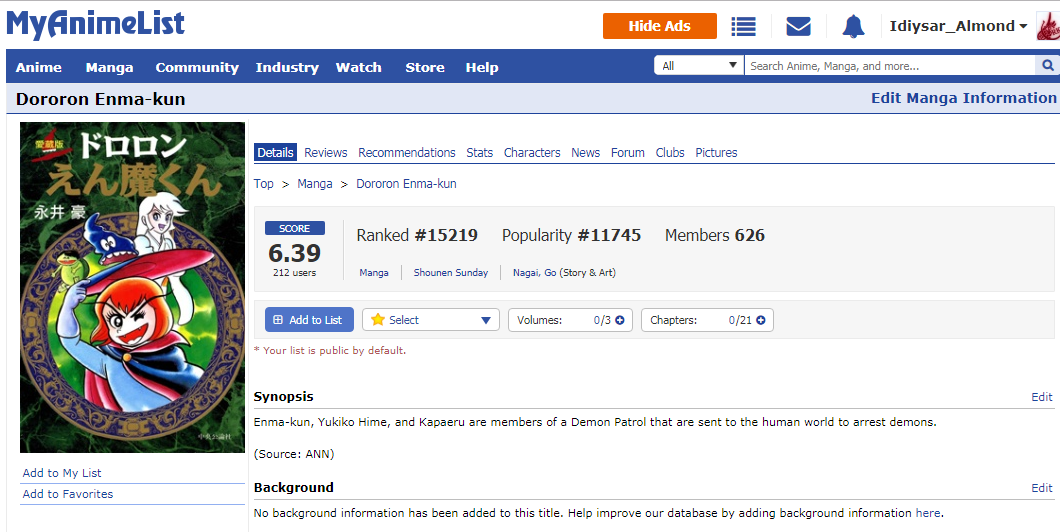
Task: Open the Store menu
Action: coord(425,68)
